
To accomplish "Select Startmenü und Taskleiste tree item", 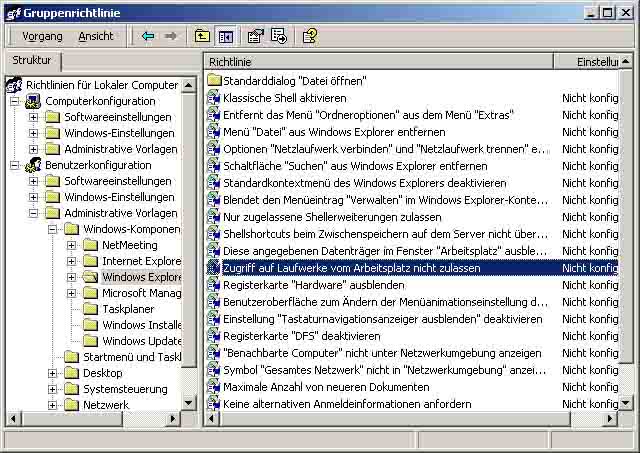I will (x=132, y=357).
